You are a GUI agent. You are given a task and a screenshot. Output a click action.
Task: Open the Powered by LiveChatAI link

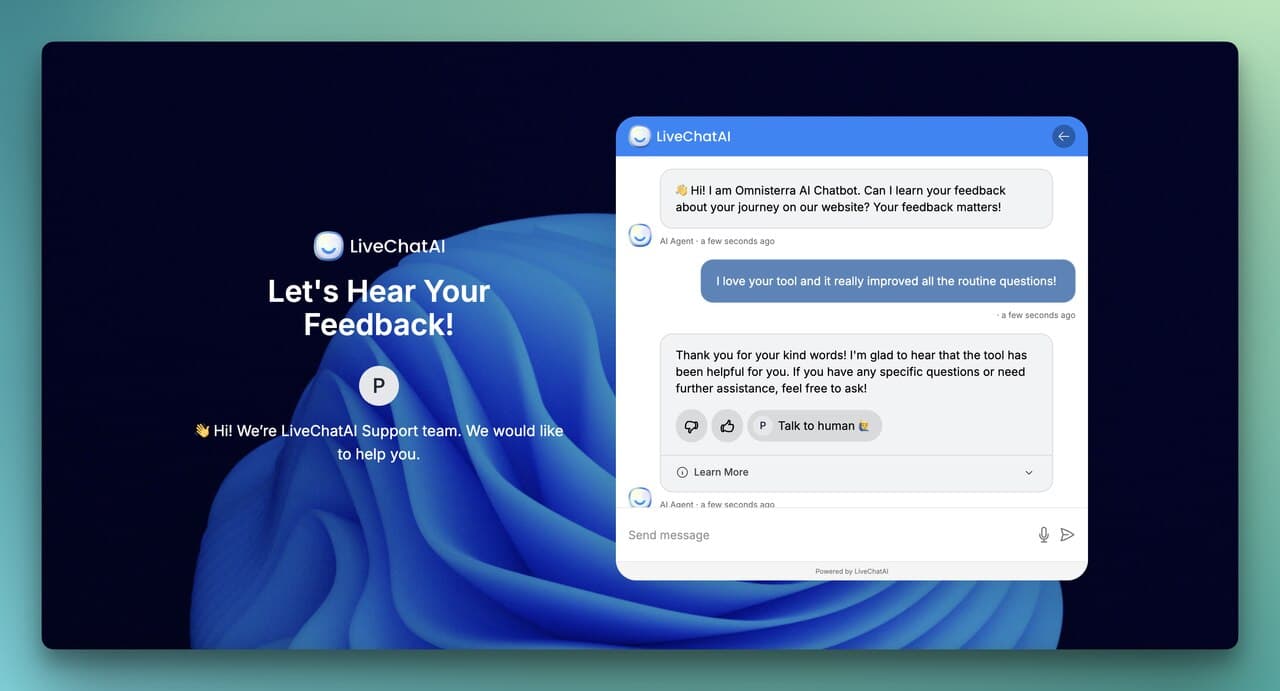click(x=852, y=571)
